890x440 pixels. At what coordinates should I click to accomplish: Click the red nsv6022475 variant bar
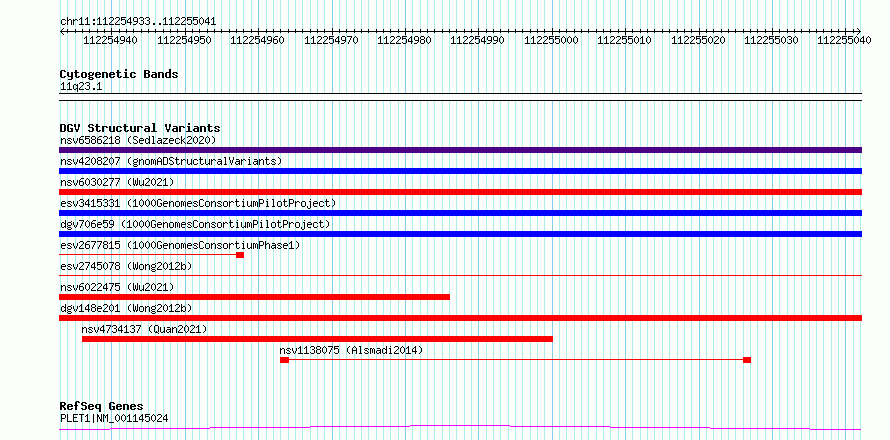pyautogui.click(x=254, y=297)
